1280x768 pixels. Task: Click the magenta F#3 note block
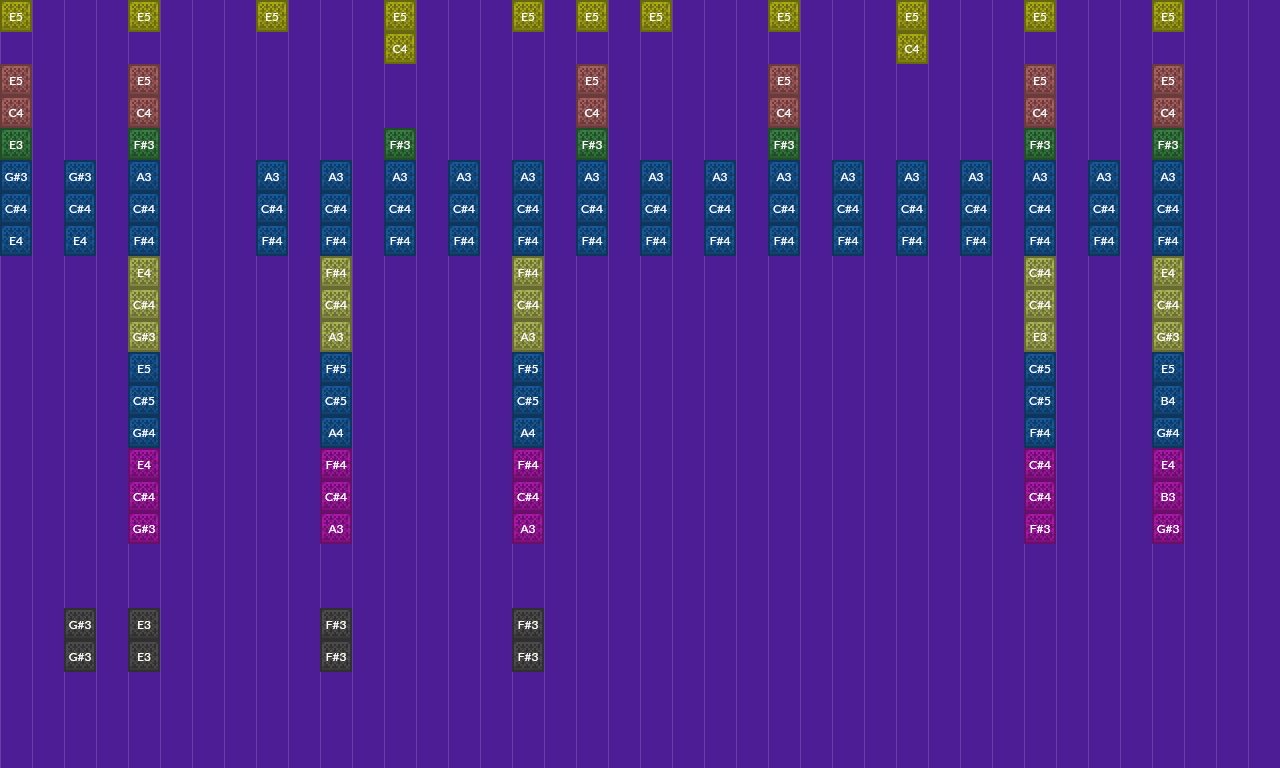[x=1040, y=529]
